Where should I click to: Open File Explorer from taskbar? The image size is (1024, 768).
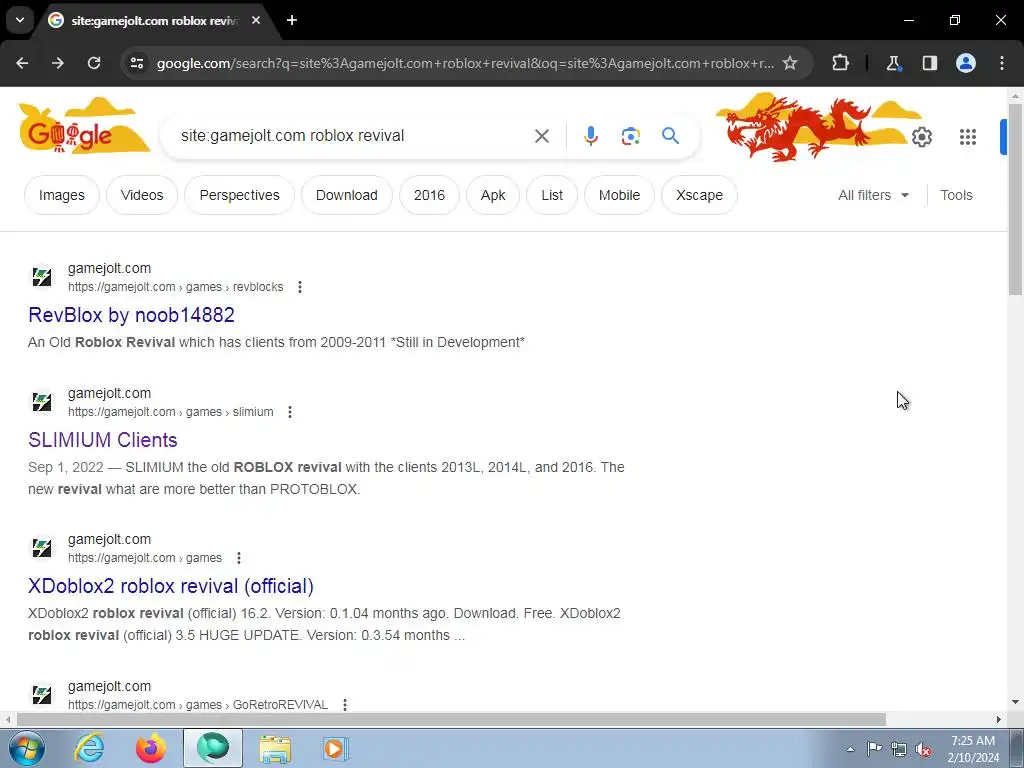pyautogui.click(x=275, y=748)
